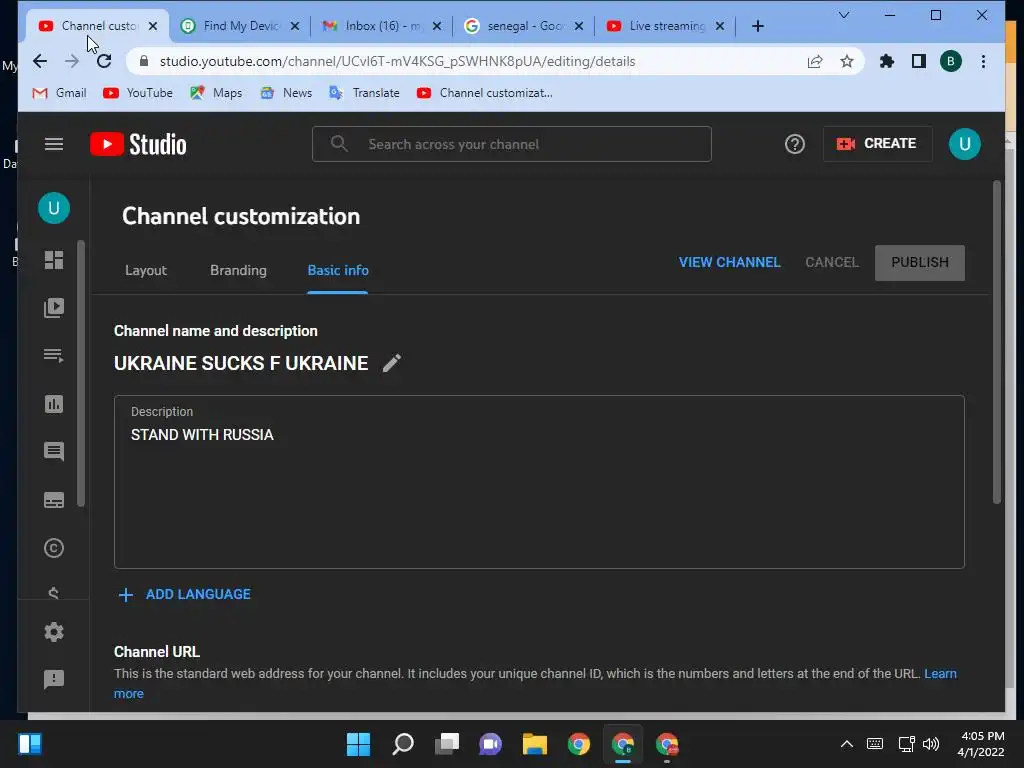Select the Basic info tab
Viewport: 1024px width, 768px height.
tap(338, 270)
